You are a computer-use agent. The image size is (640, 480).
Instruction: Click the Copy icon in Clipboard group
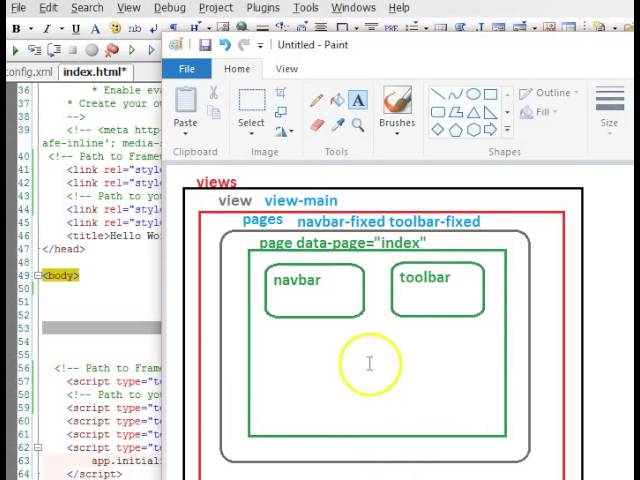tap(213, 112)
